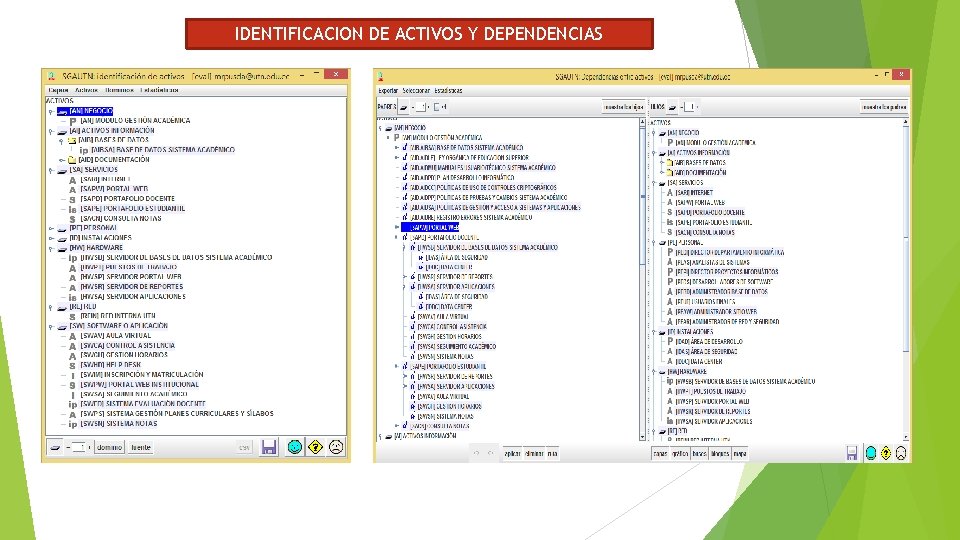Open Dominios menu in identificación window
This screenshot has width=960, height=540.
tap(119, 90)
